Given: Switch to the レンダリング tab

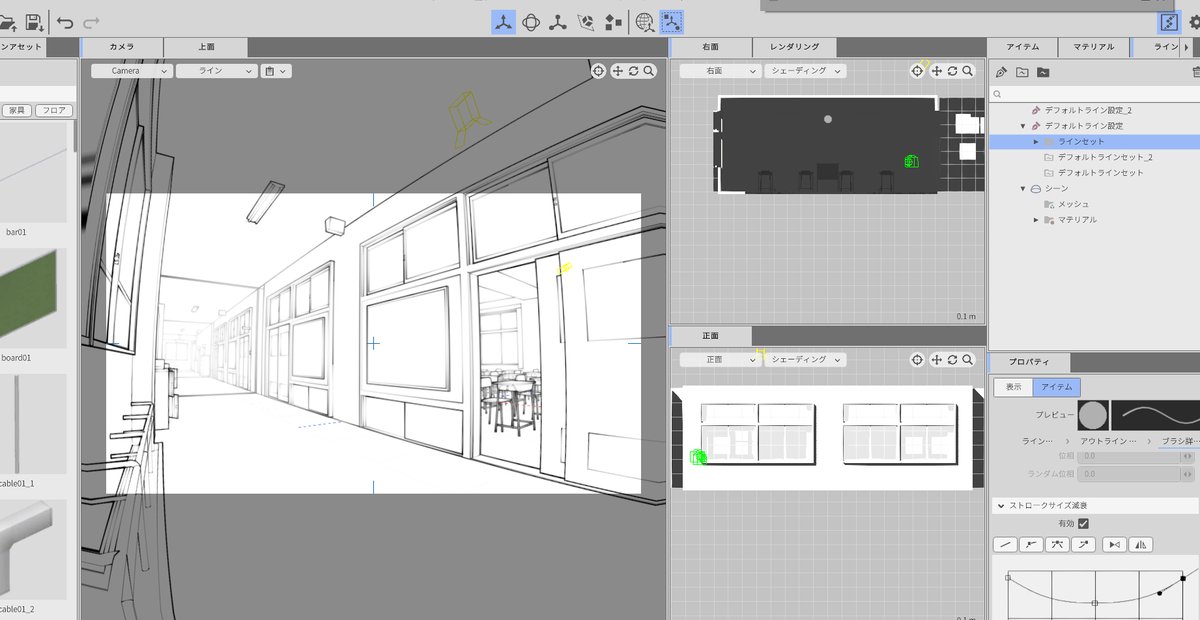Looking at the screenshot, I should pos(795,47).
